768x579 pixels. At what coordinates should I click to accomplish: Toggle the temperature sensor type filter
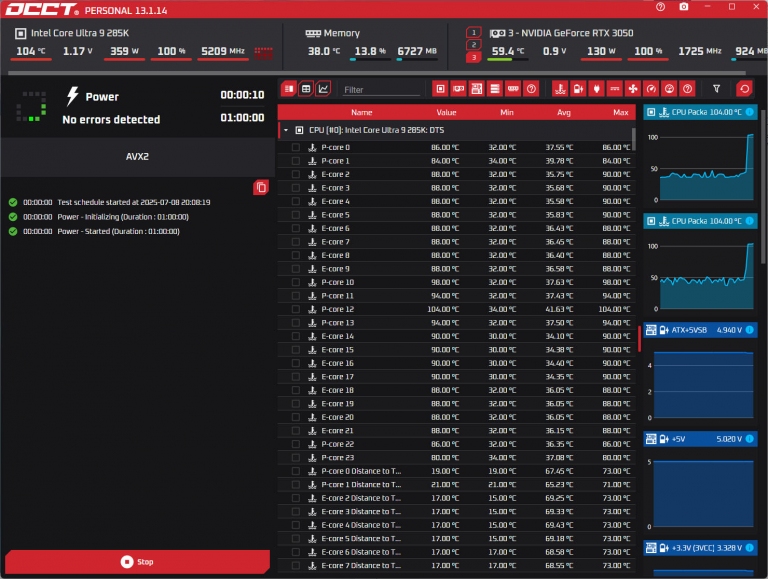point(560,89)
